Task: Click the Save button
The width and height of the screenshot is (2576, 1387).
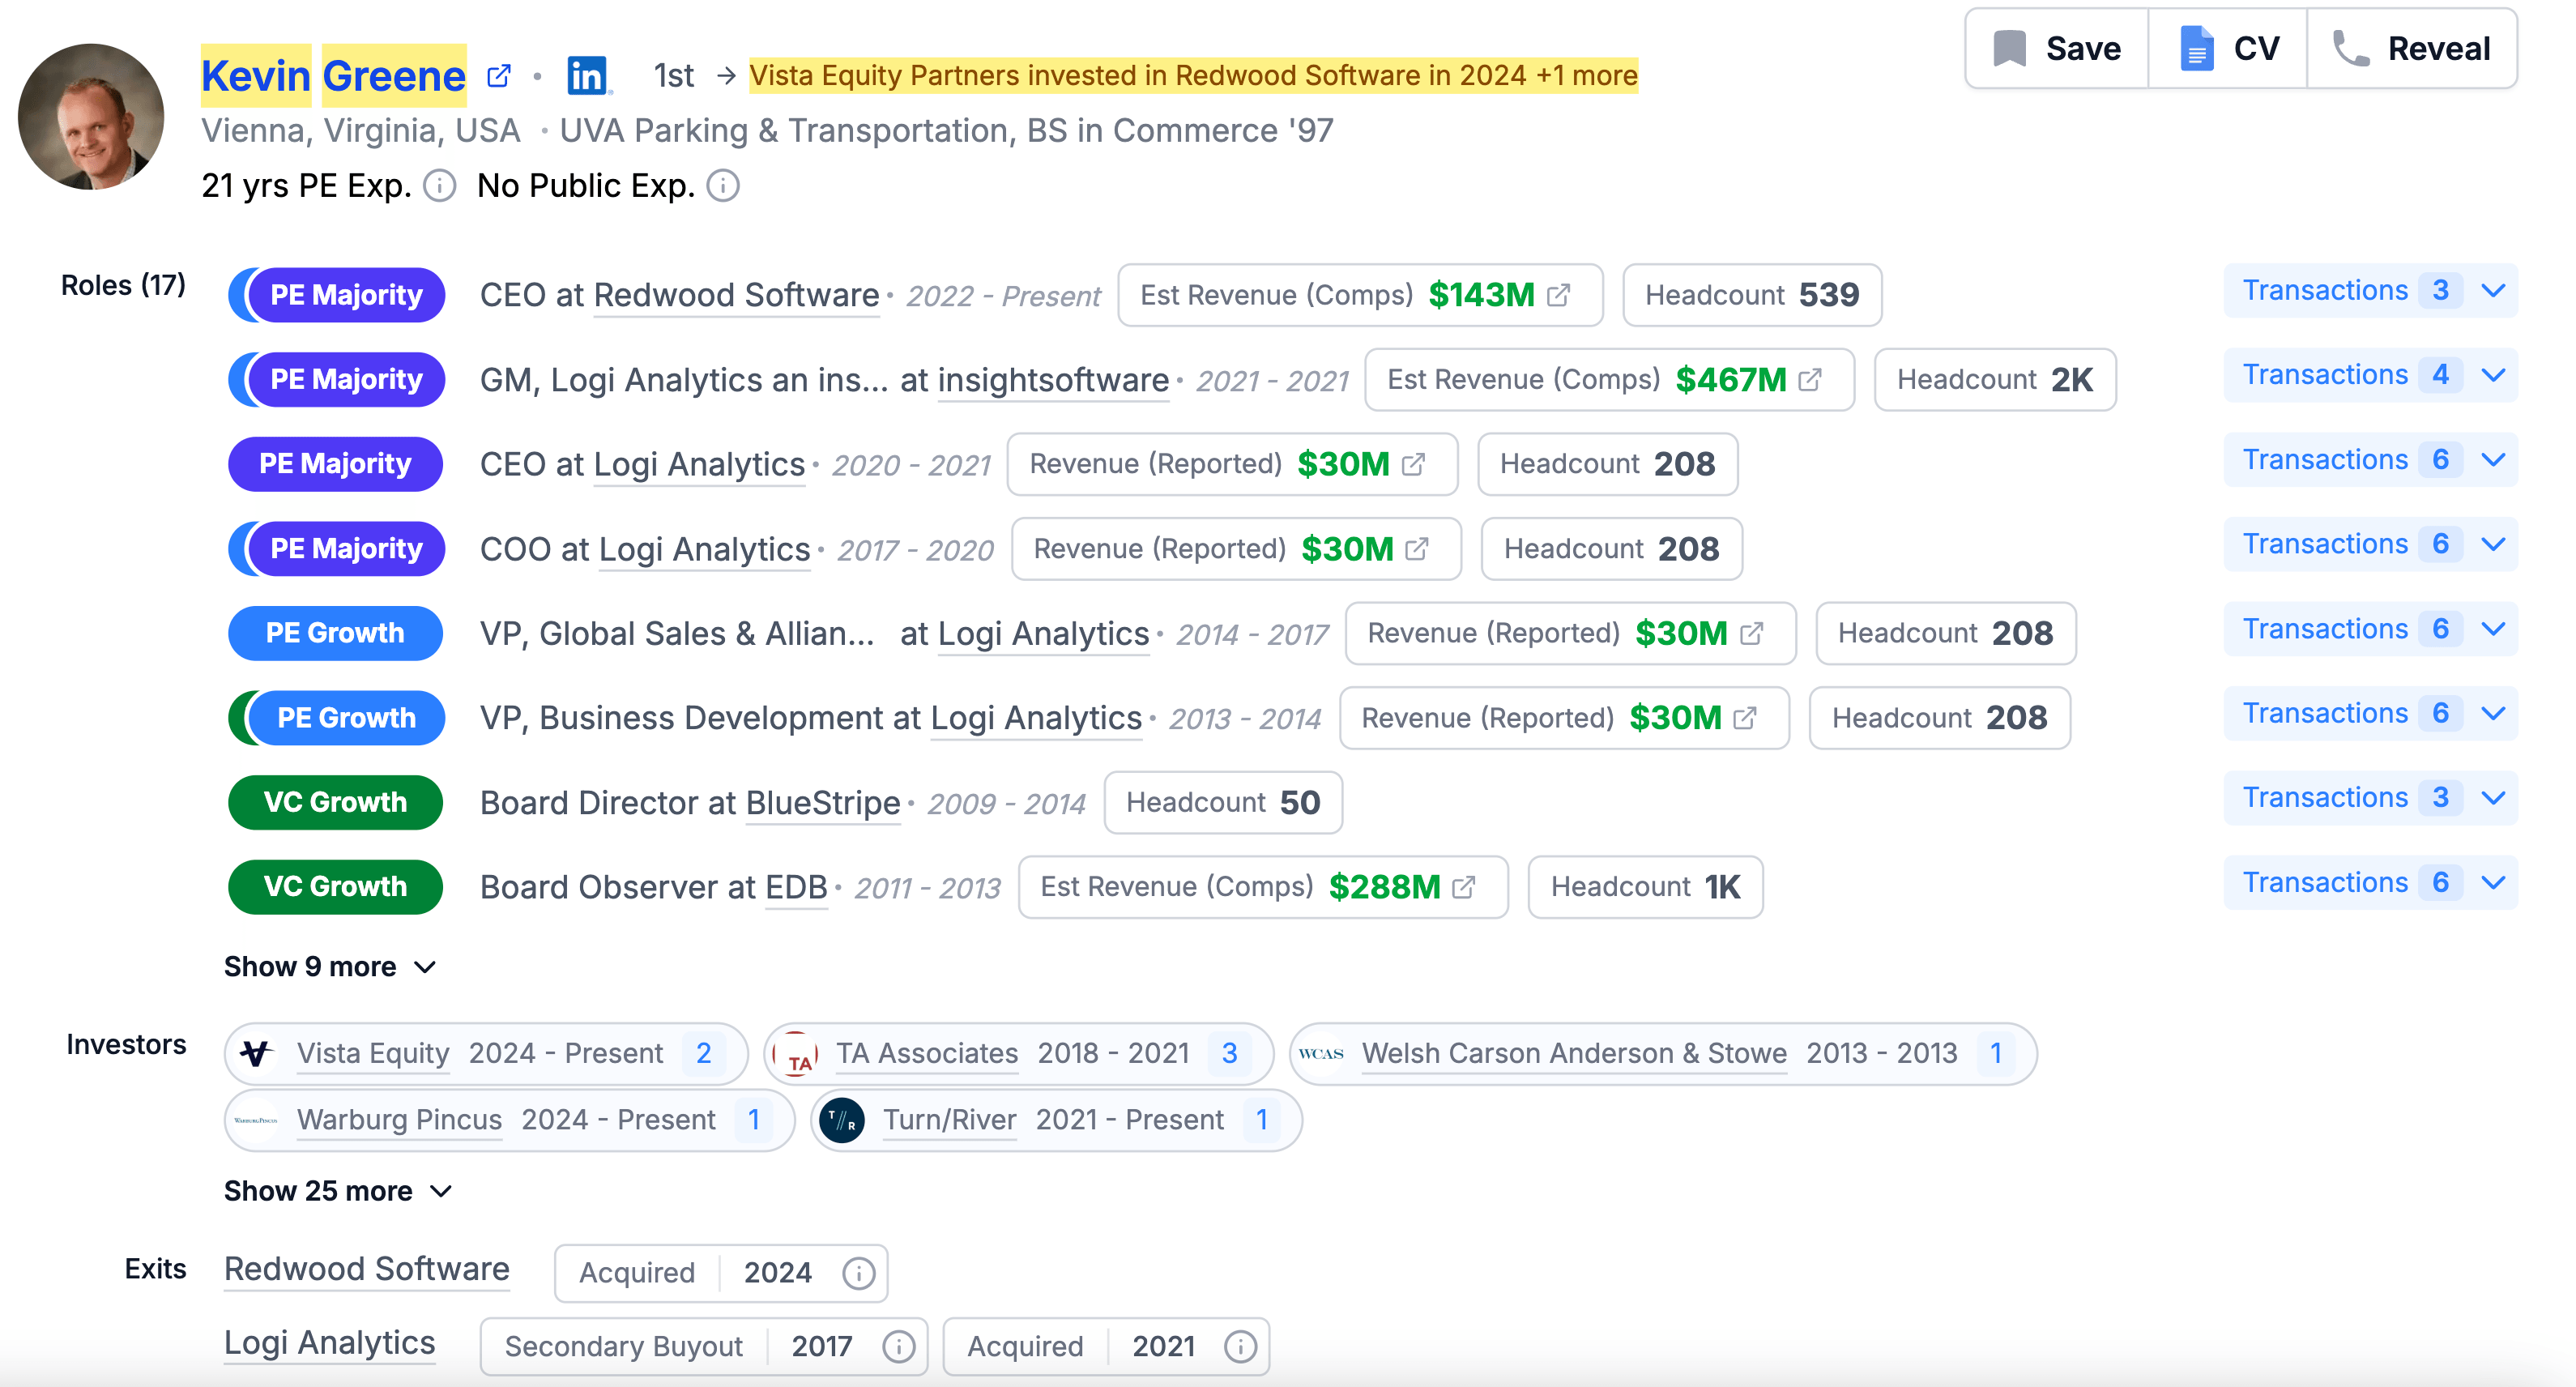Action: [2057, 49]
